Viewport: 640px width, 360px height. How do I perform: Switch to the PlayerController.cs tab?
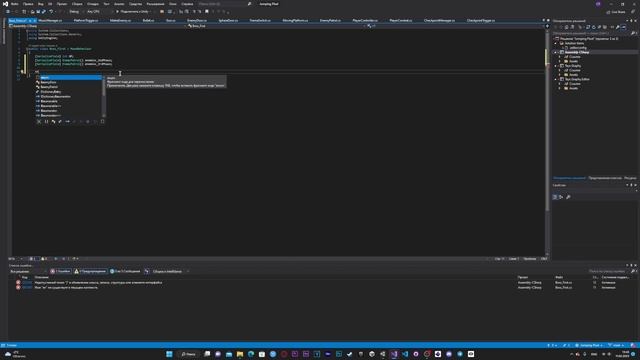pos(365,20)
